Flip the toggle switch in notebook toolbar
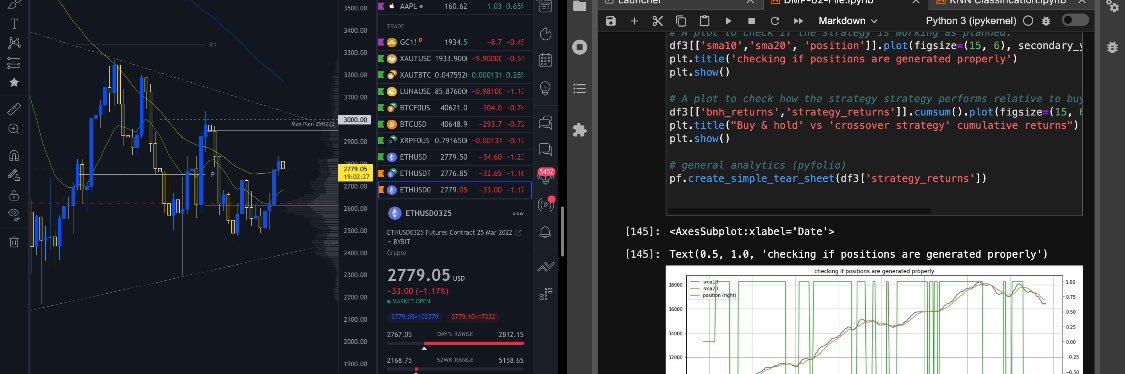This screenshot has width=1125, height=374. pos(1075,20)
